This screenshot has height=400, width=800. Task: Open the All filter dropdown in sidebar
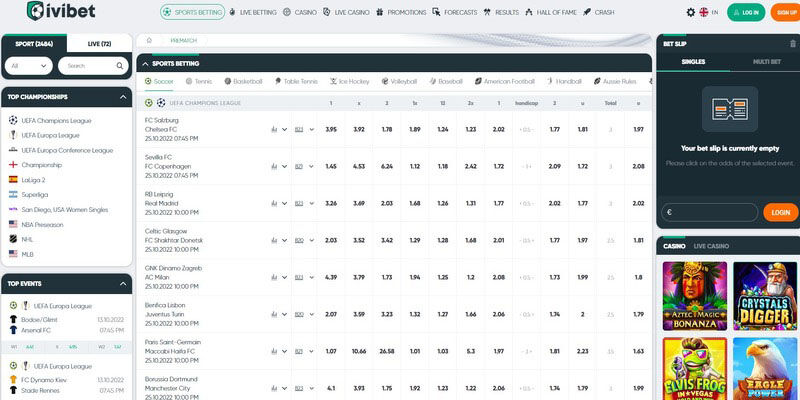point(29,66)
